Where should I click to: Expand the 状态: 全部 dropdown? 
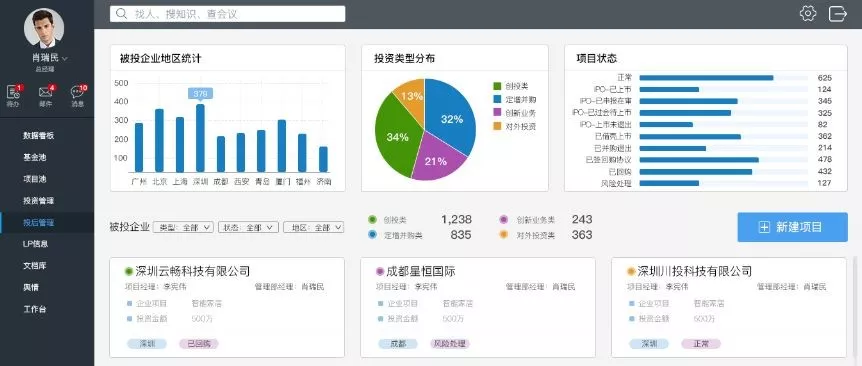pyautogui.click(x=248, y=227)
